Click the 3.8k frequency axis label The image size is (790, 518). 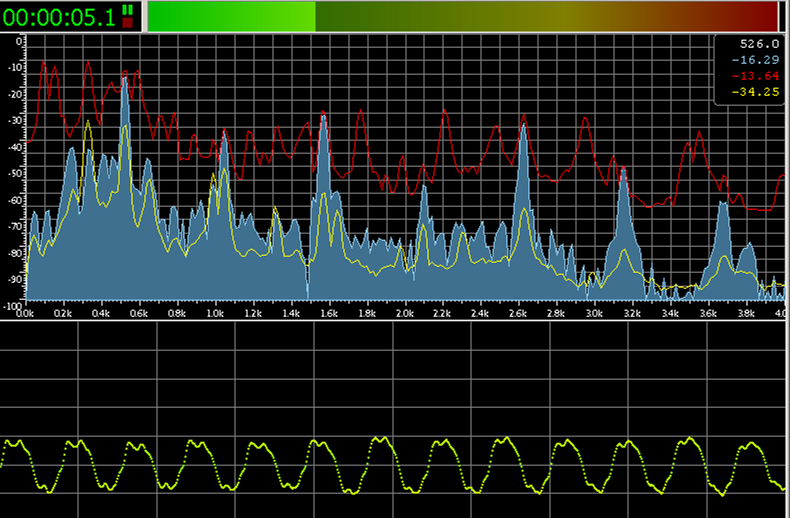(x=746, y=313)
